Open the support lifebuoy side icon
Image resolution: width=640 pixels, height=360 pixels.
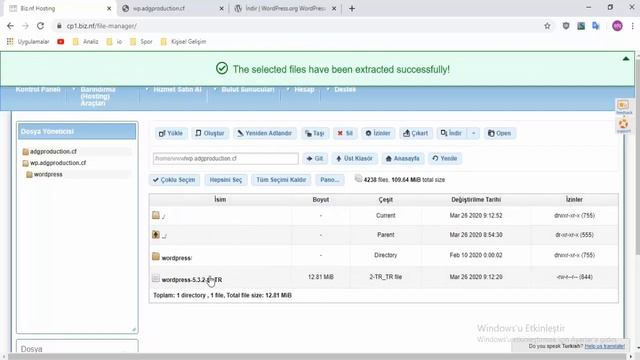tap(624, 124)
